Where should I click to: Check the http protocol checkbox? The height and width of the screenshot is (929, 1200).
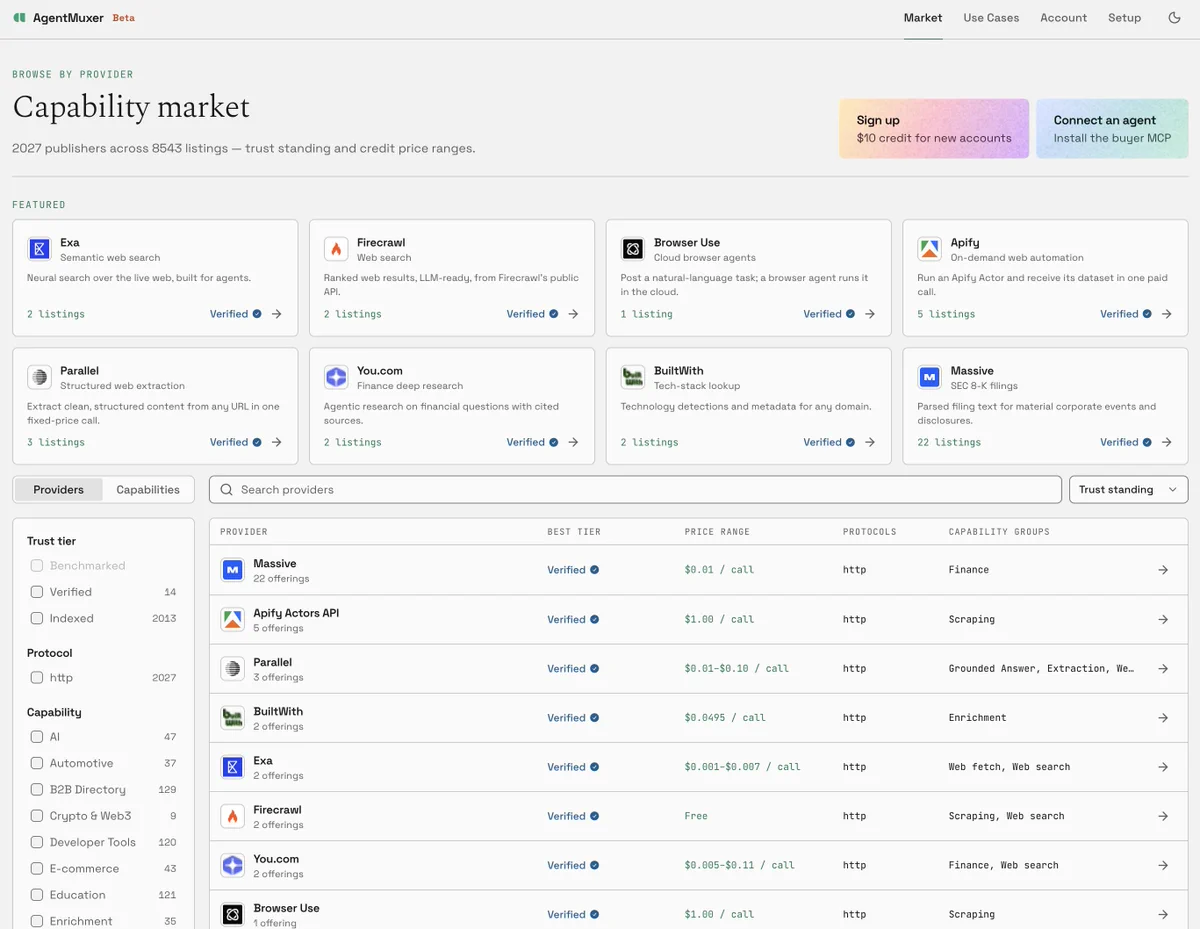click(x=37, y=677)
